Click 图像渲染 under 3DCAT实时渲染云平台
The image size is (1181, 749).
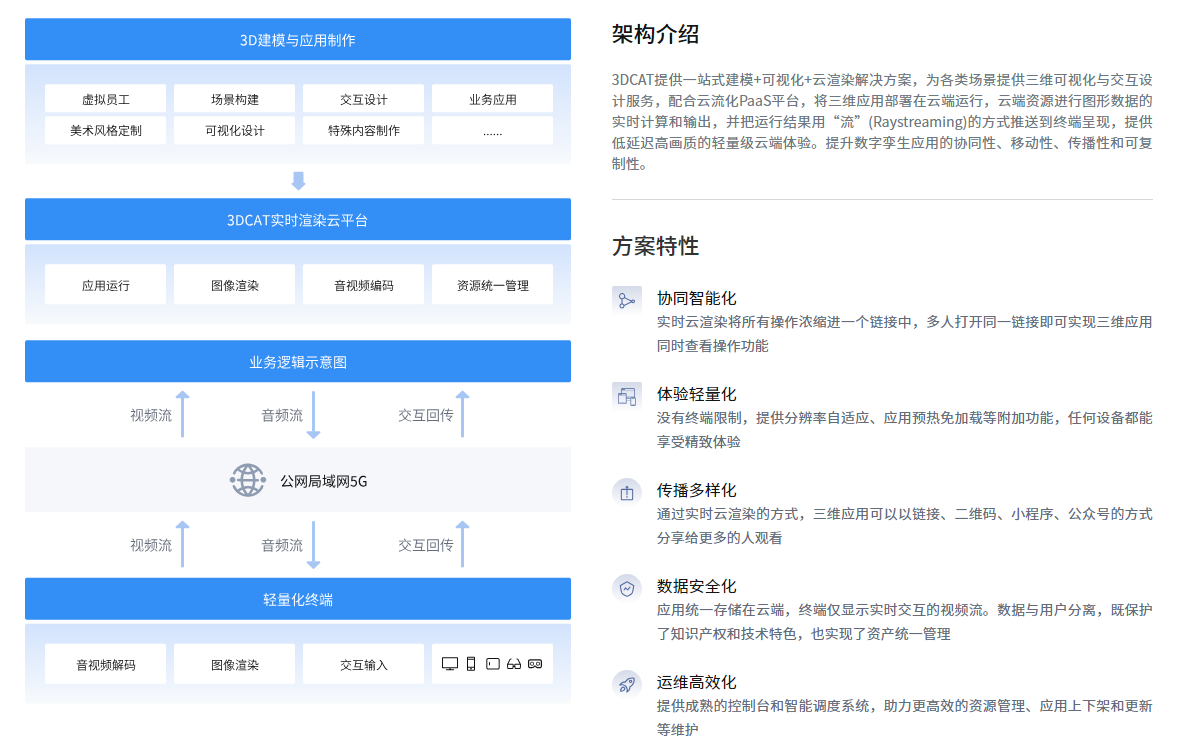click(234, 284)
